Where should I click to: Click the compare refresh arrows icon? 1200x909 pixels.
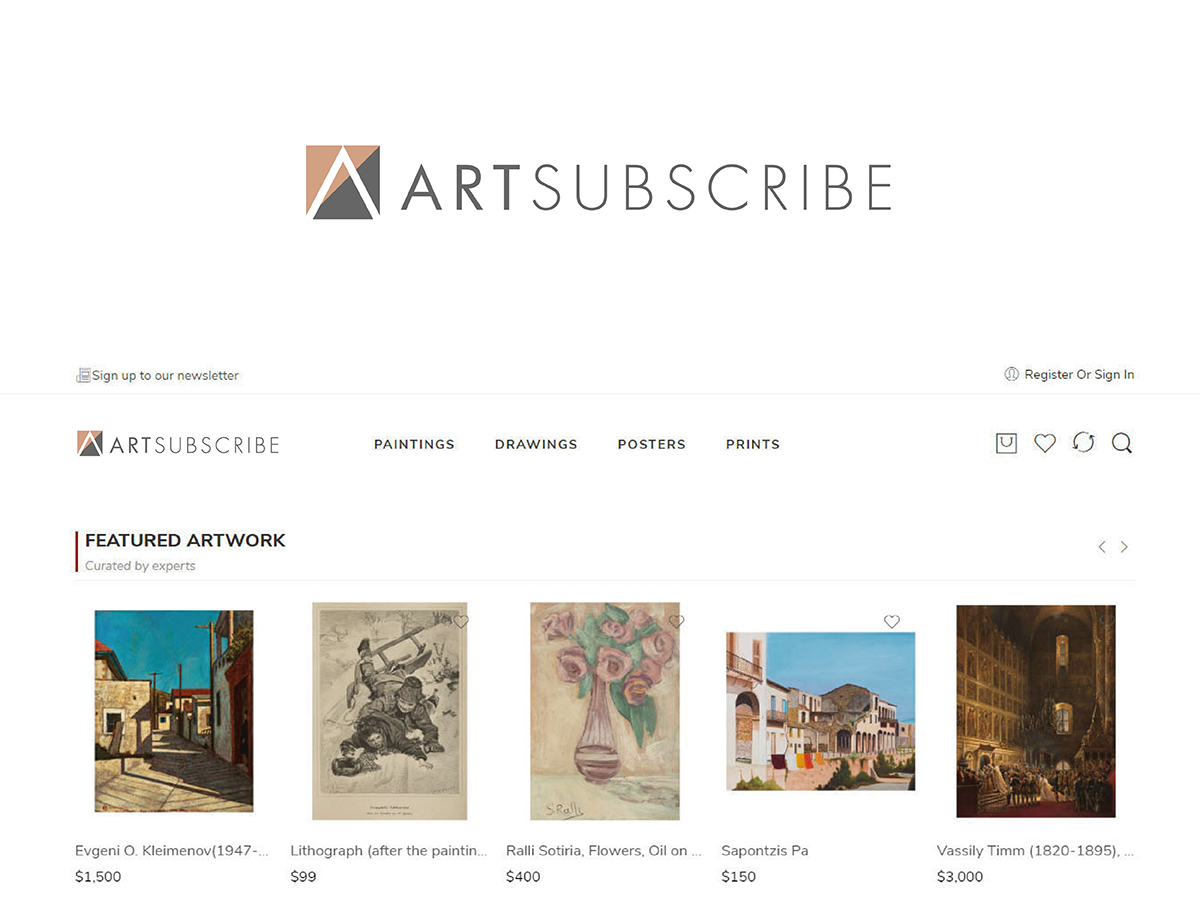coord(1084,443)
